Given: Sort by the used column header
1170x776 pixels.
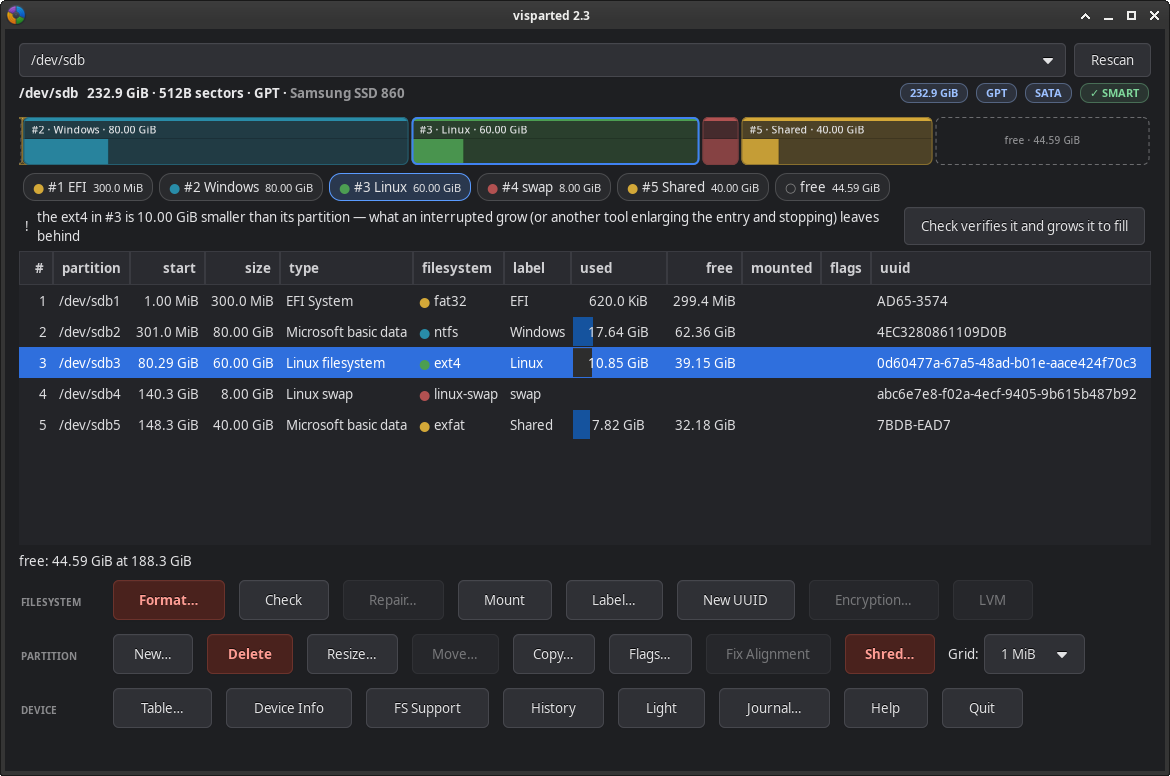Looking at the screenshot, I should pyautogui.click(x=619, y=268).
